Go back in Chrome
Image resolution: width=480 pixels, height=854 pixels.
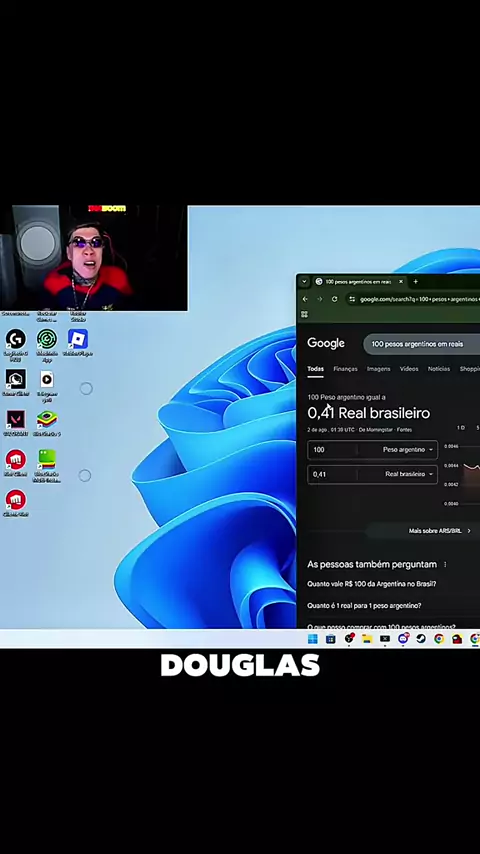305,299
